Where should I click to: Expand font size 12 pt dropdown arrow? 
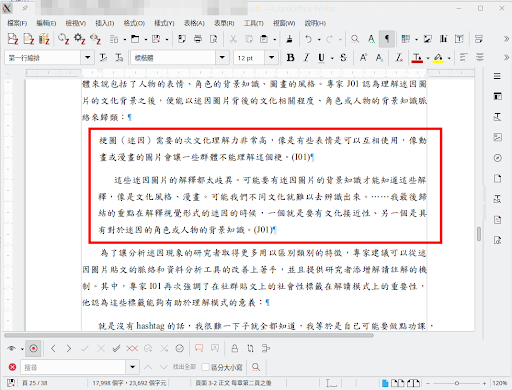pyautogui.click(x=271, y=58)
